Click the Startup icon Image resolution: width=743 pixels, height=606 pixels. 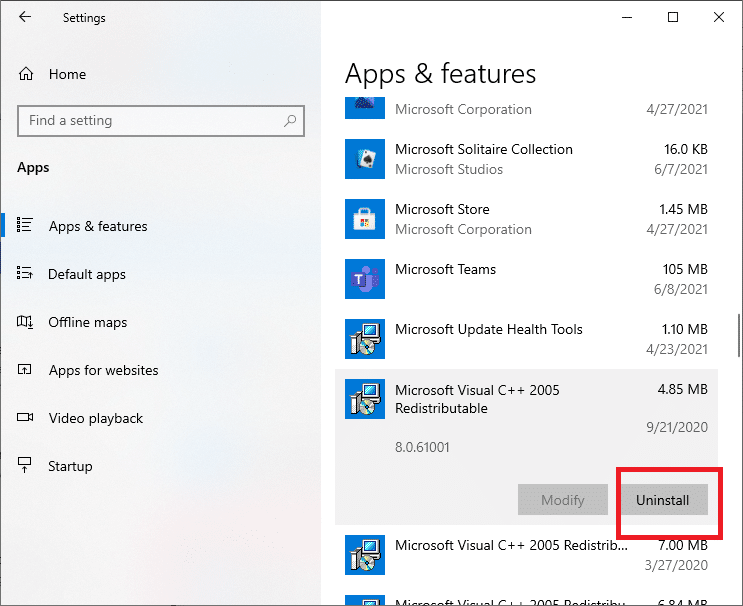click(x=25, y=465)
